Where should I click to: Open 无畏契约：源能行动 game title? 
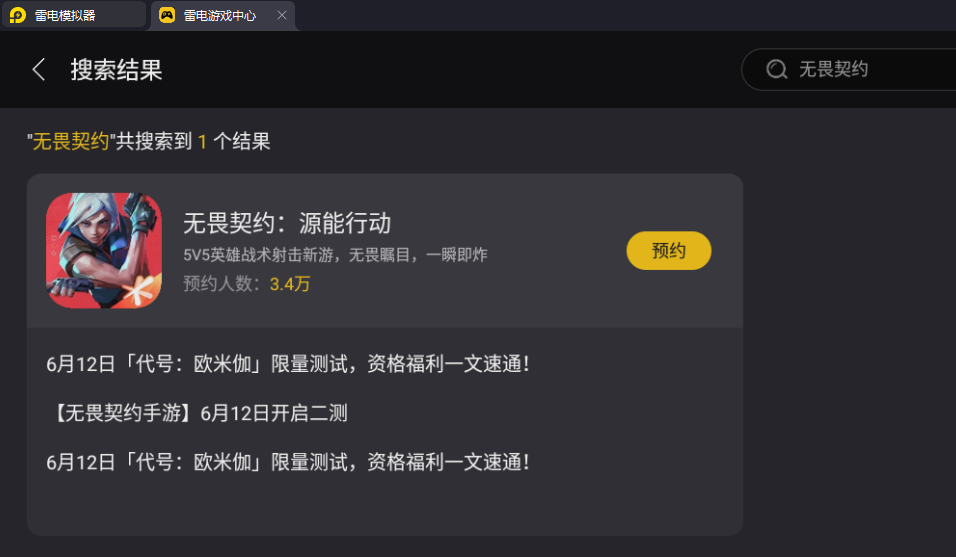point(287,222)
